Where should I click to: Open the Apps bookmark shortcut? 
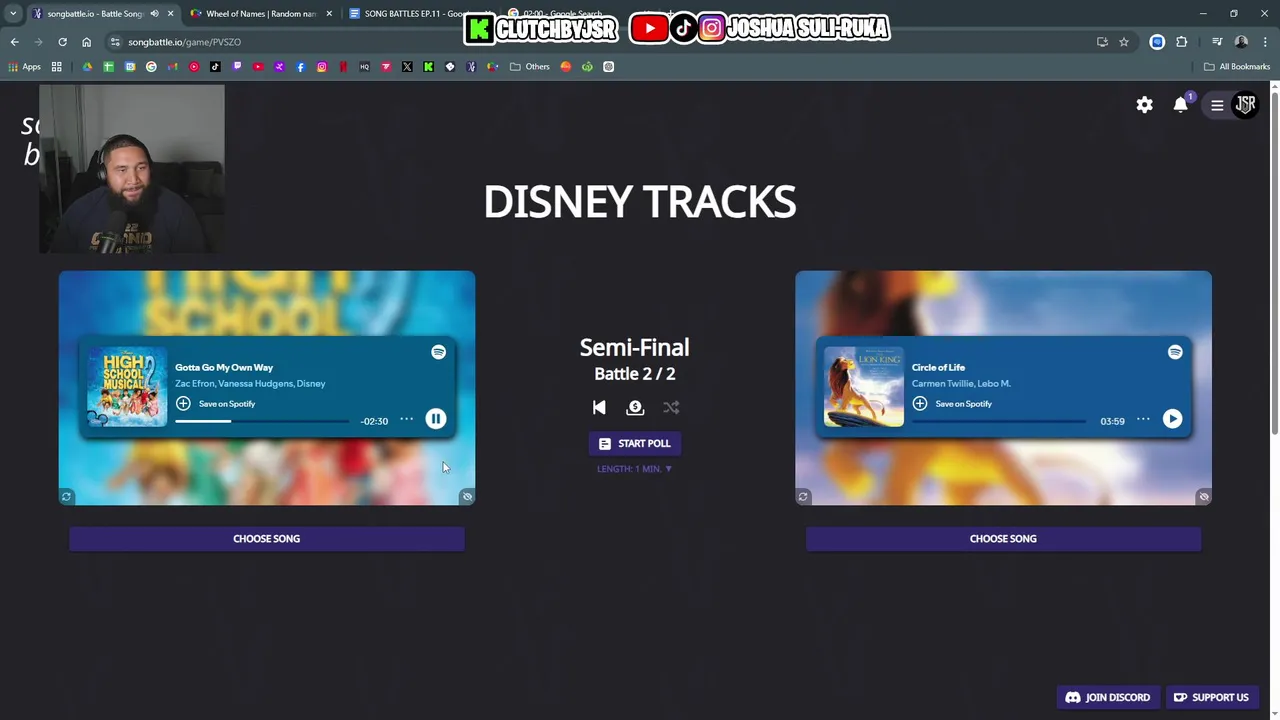point(25,67)
